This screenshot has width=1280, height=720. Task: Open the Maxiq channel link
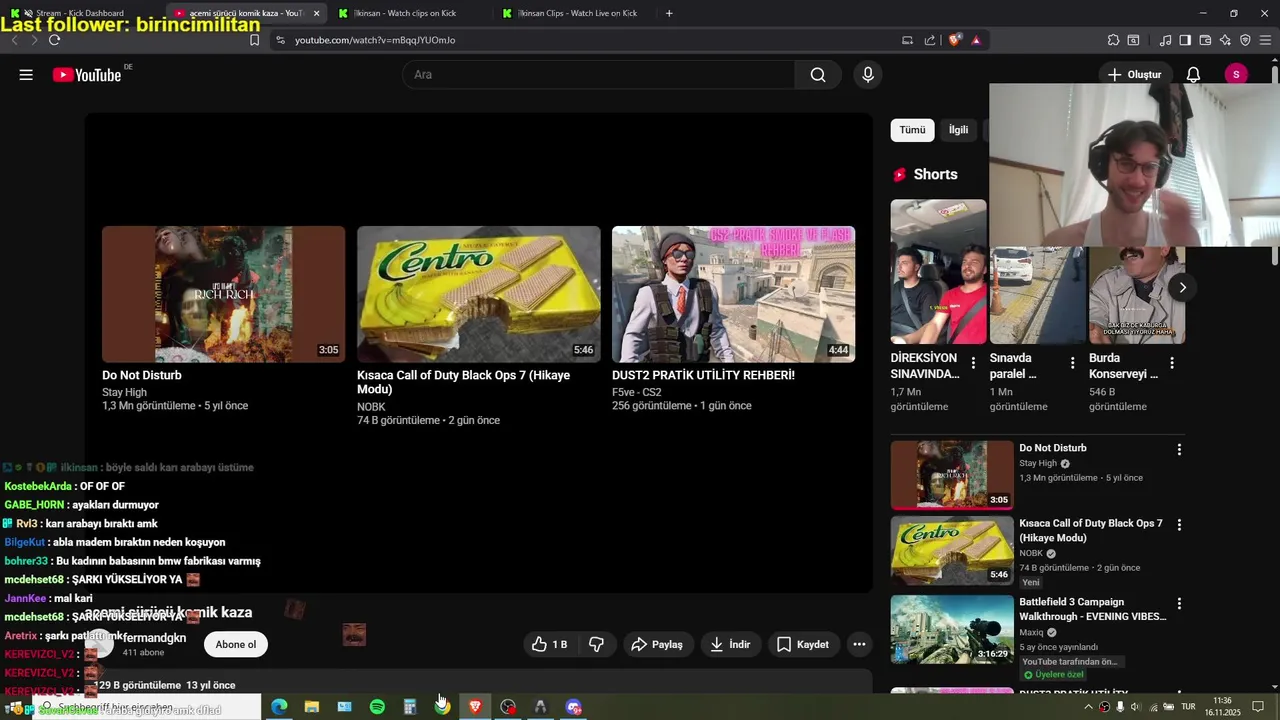1031,632
